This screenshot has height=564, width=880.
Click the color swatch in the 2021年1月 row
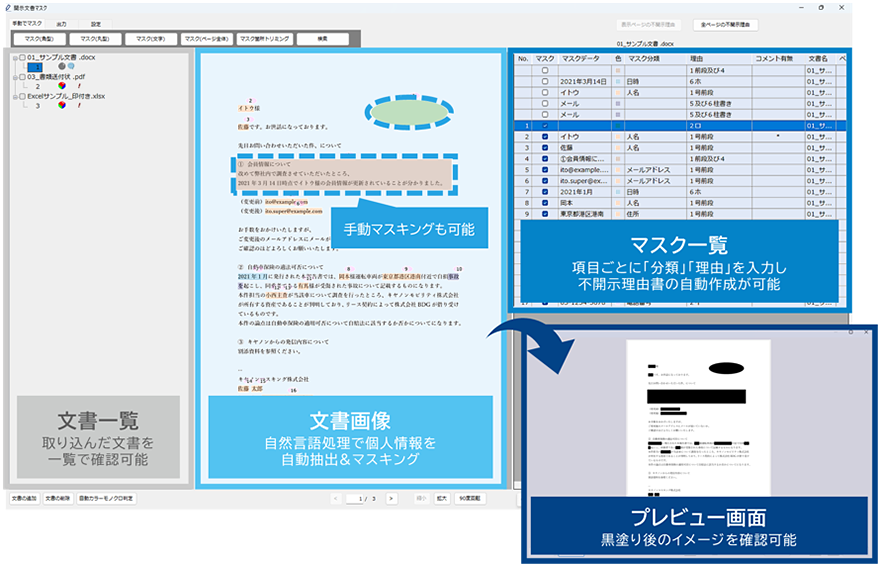coord(618,191)
